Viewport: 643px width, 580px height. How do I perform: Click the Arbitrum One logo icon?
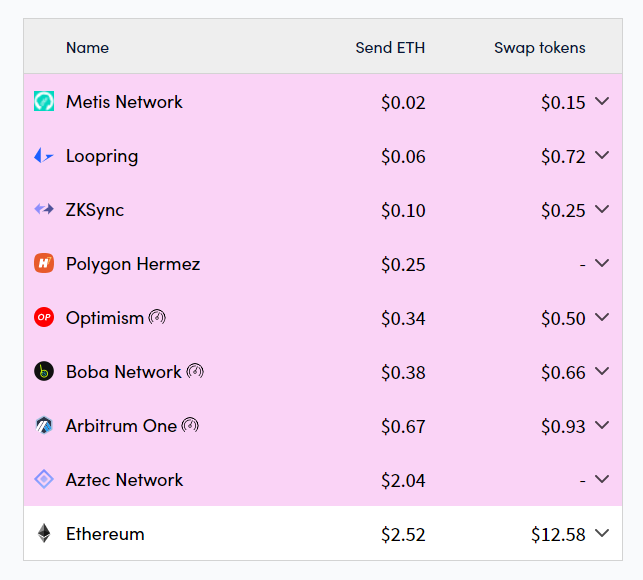coord(44,425)
